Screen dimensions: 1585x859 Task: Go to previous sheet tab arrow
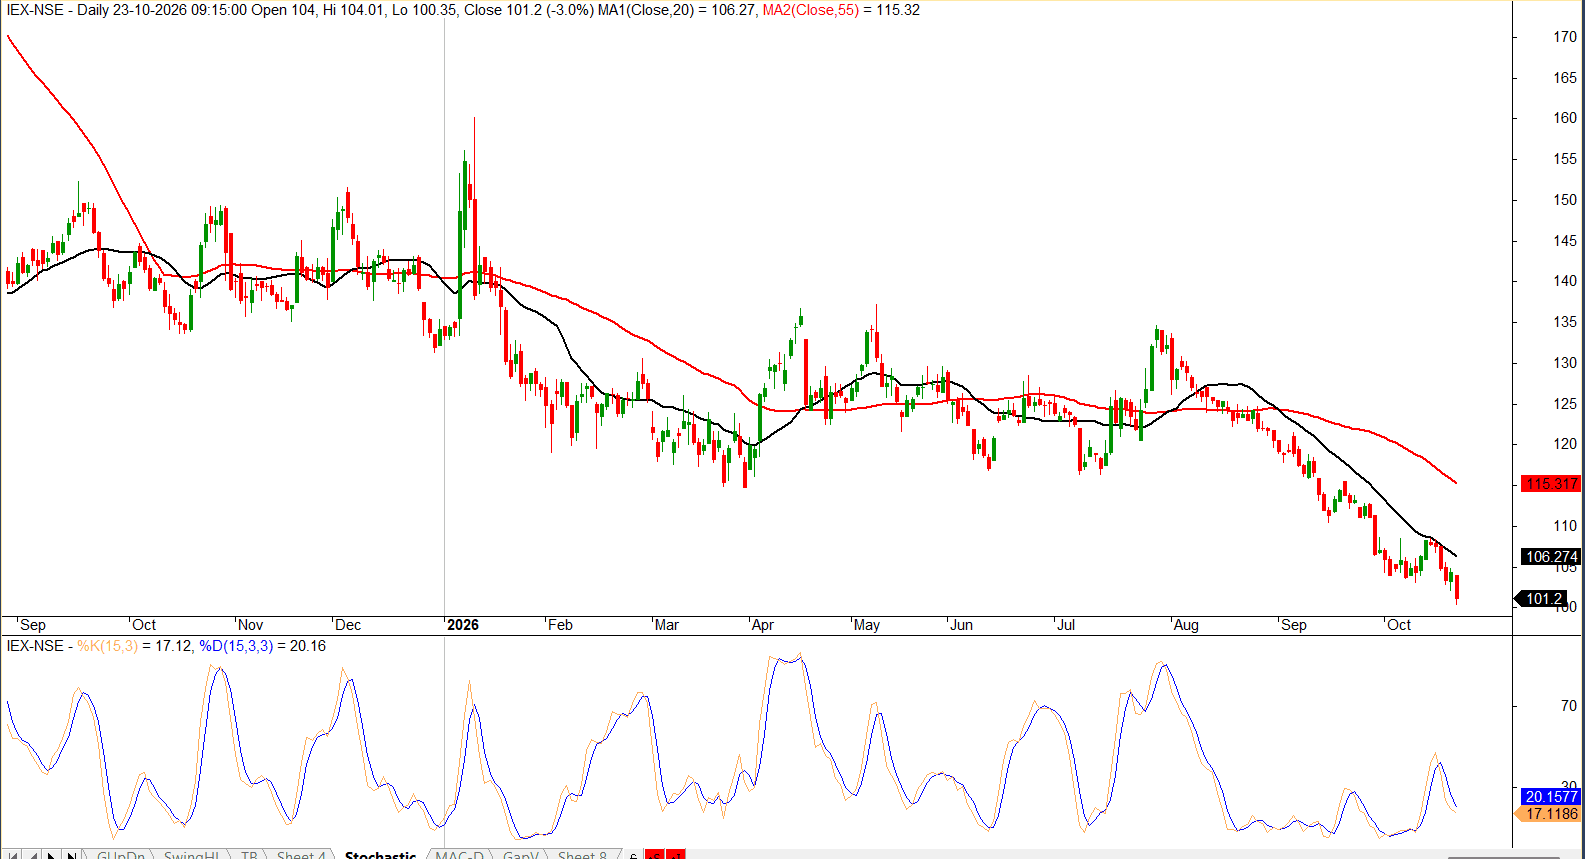click(32, 854)
